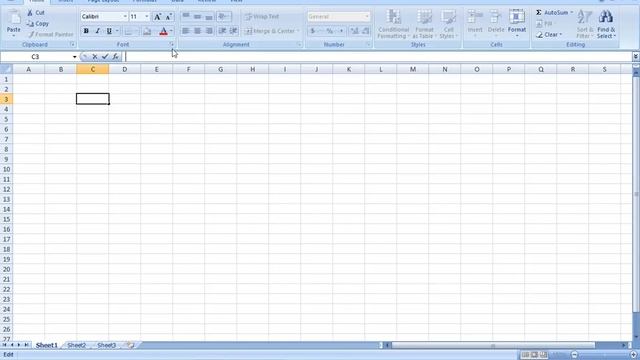Click the borders icon in Font group

(x=128, y=31)
